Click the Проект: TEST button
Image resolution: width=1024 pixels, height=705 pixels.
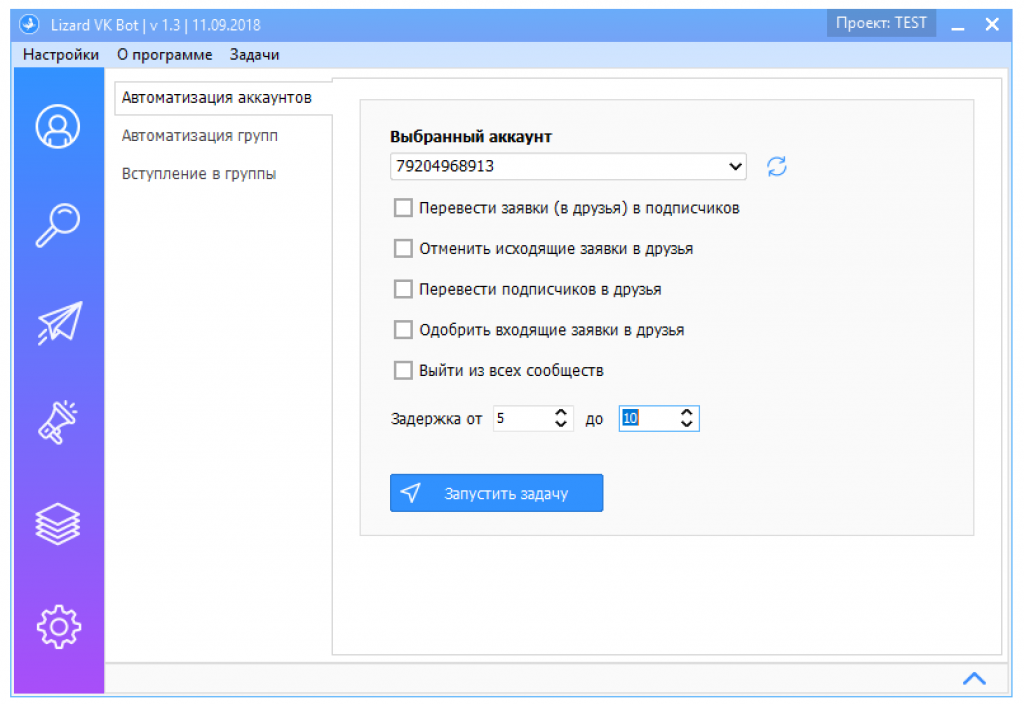(881, 23)
